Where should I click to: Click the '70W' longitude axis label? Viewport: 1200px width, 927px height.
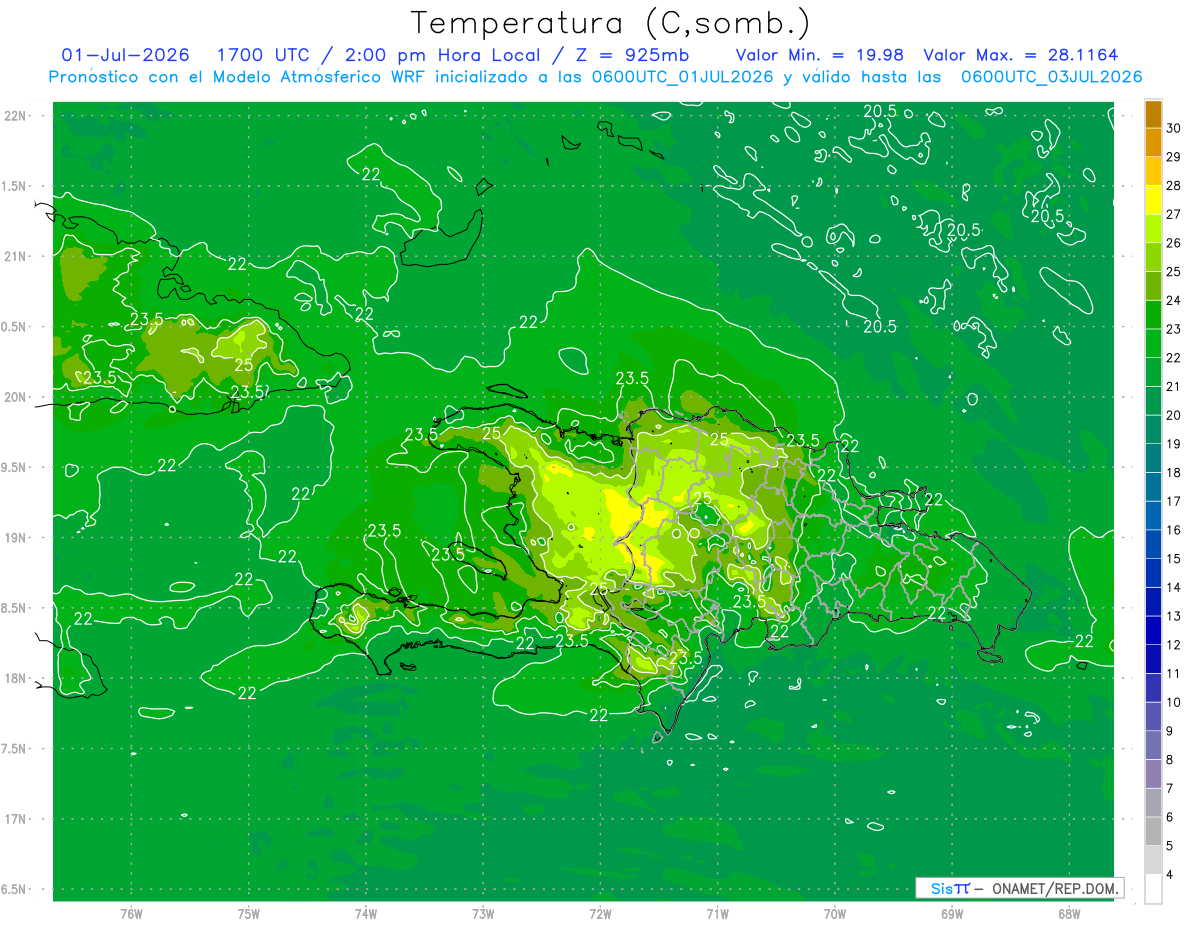coord(835,914)
